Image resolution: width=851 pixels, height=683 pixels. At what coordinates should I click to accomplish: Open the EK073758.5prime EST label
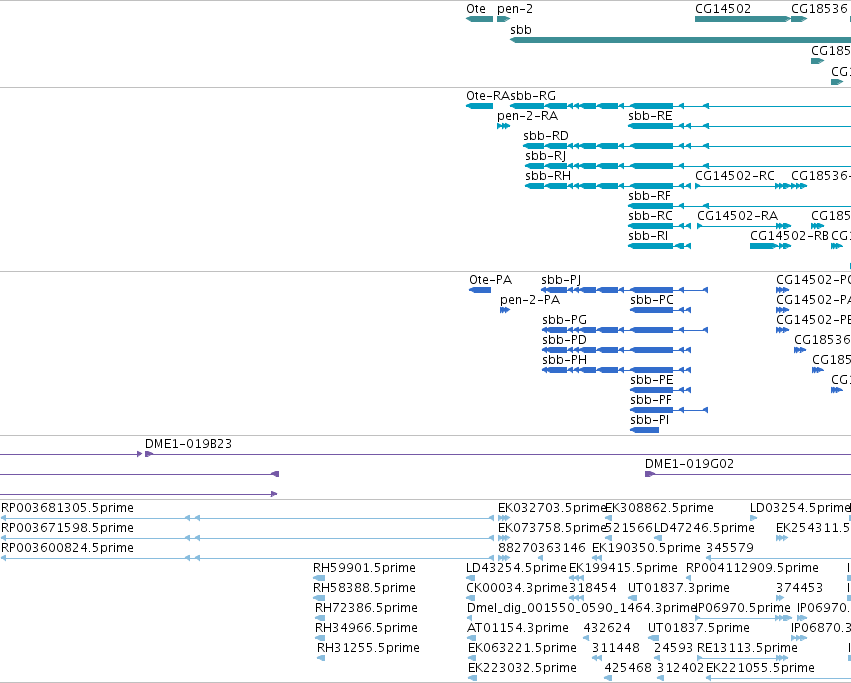point(552,528)
